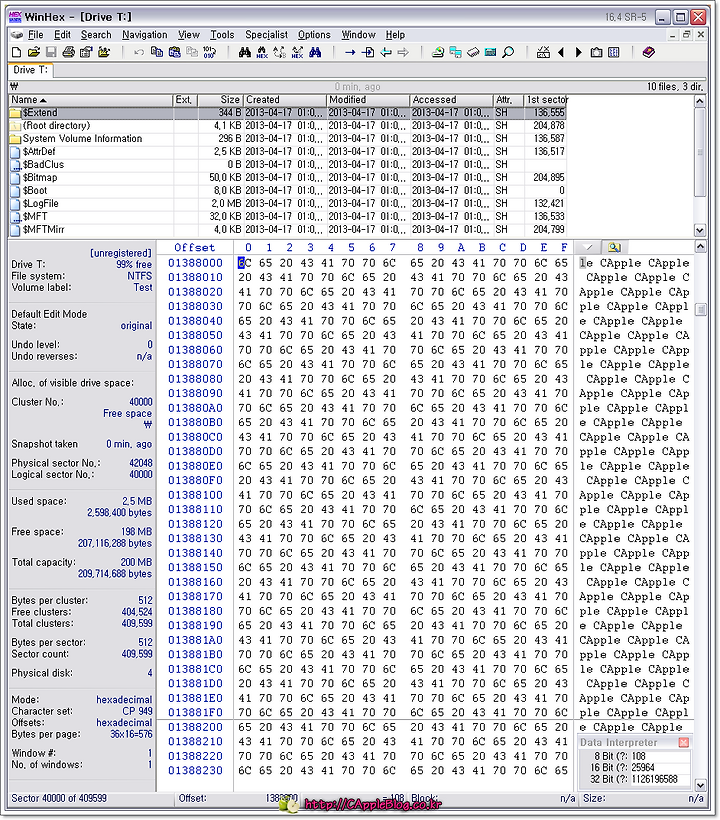Click the magnifying glass toolbar icon
The width and height of the screenshot is (720, 820).
tap(508, 52)
